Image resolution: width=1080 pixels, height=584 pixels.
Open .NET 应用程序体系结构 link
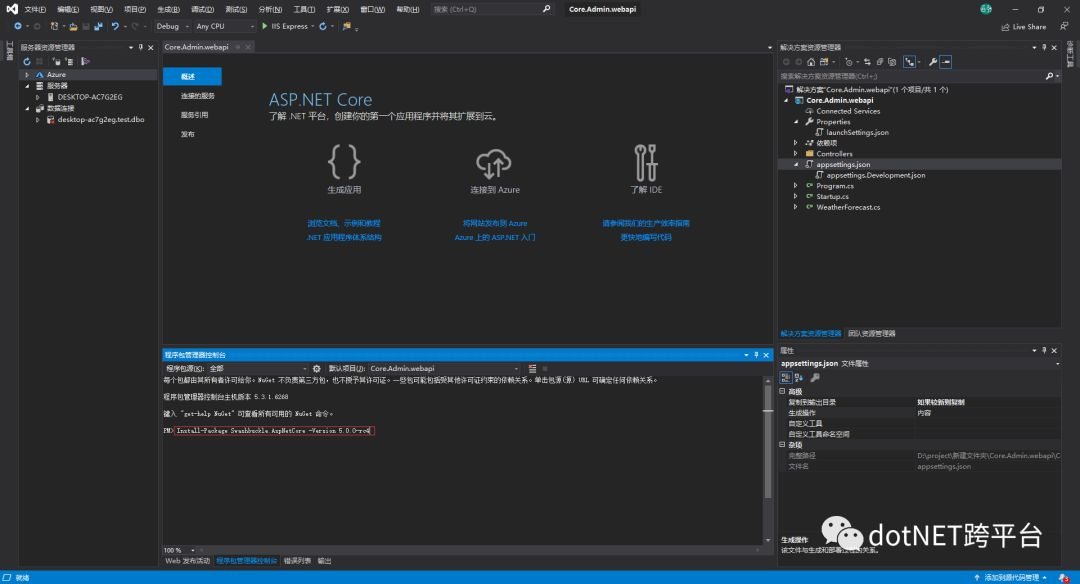[344, 237]
